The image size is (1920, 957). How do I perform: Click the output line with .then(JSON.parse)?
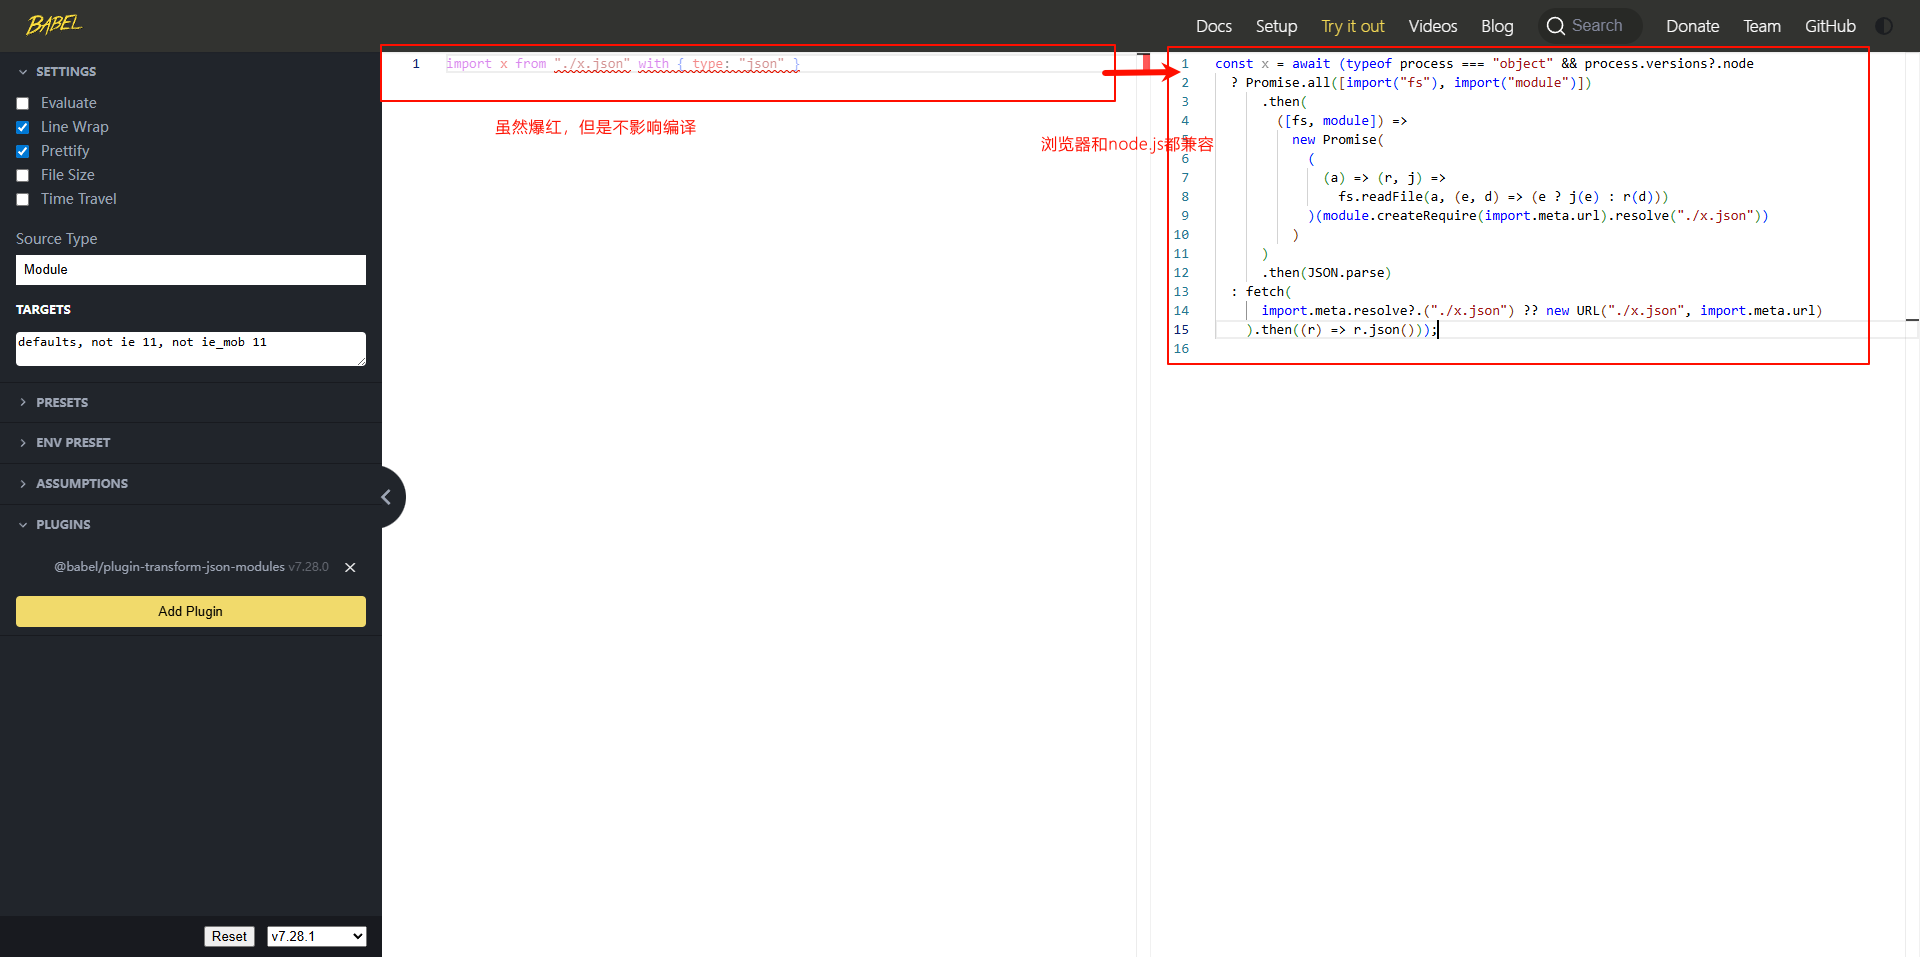click(x=1326, y=273)
